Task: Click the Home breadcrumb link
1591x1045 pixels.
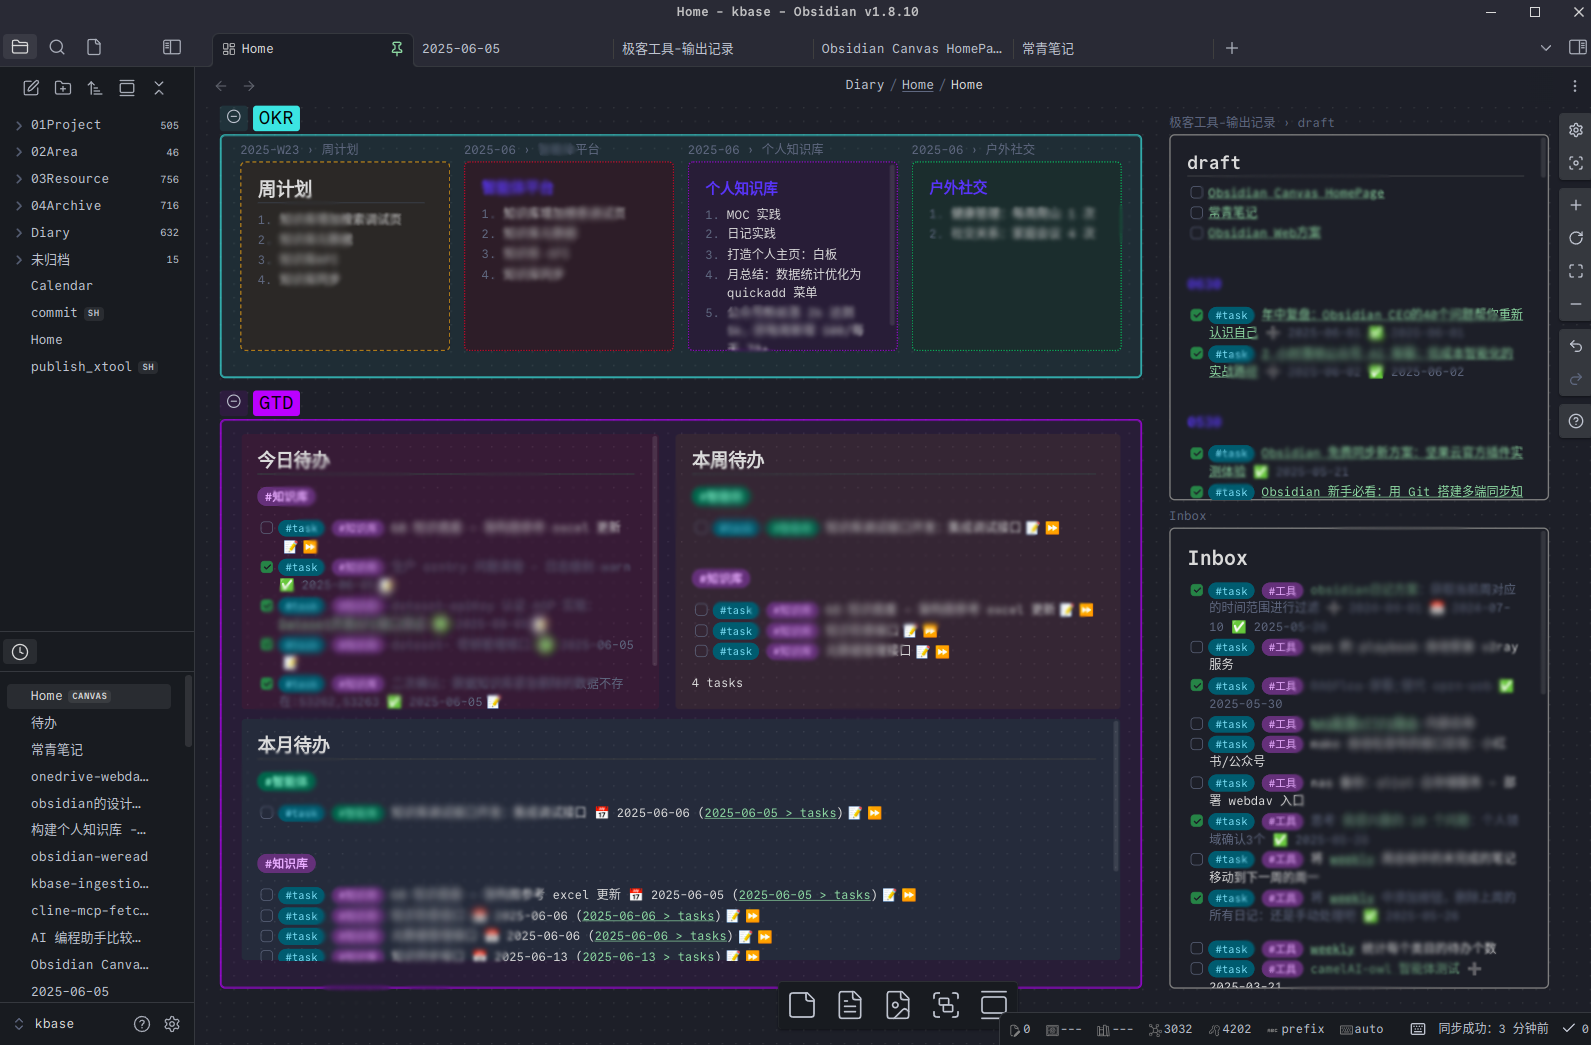Action: [x=917, y=85]
